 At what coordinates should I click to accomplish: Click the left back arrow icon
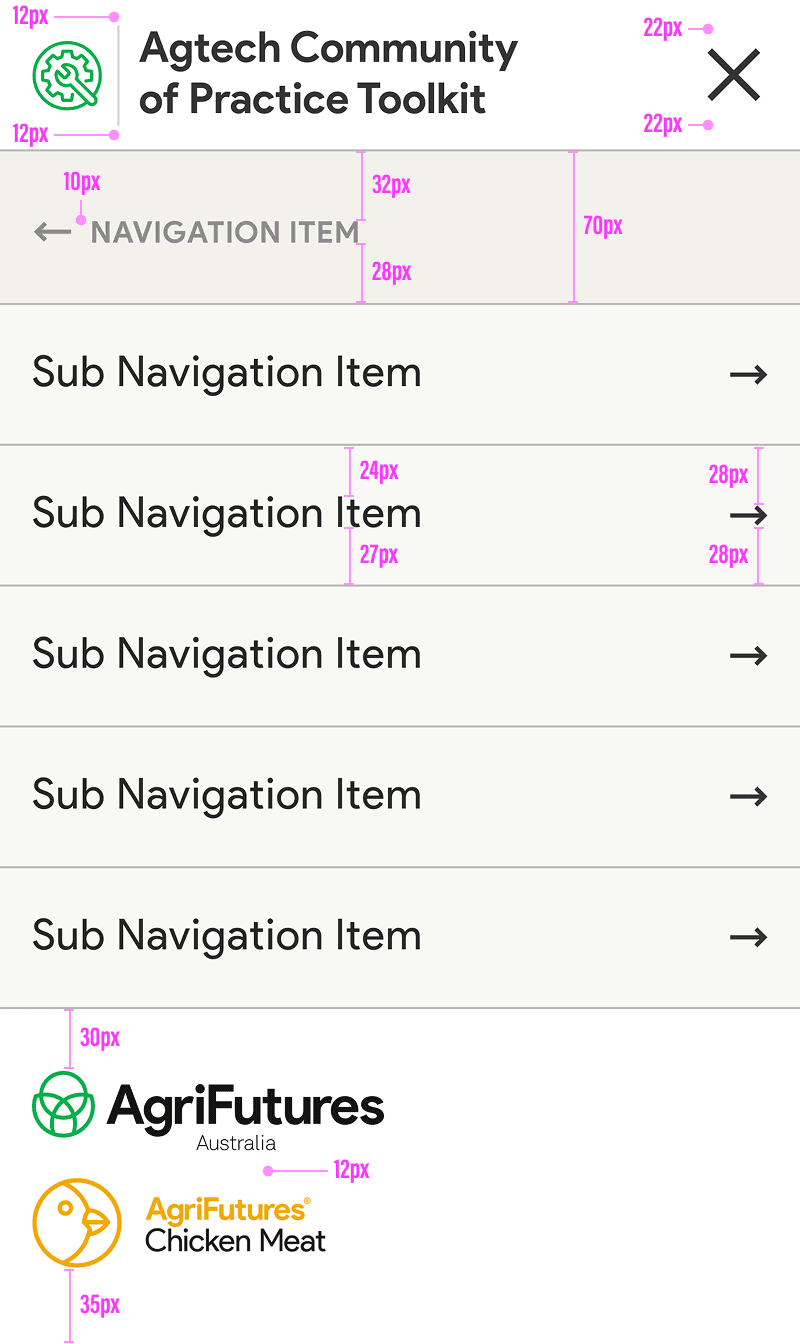pos(52,233)
